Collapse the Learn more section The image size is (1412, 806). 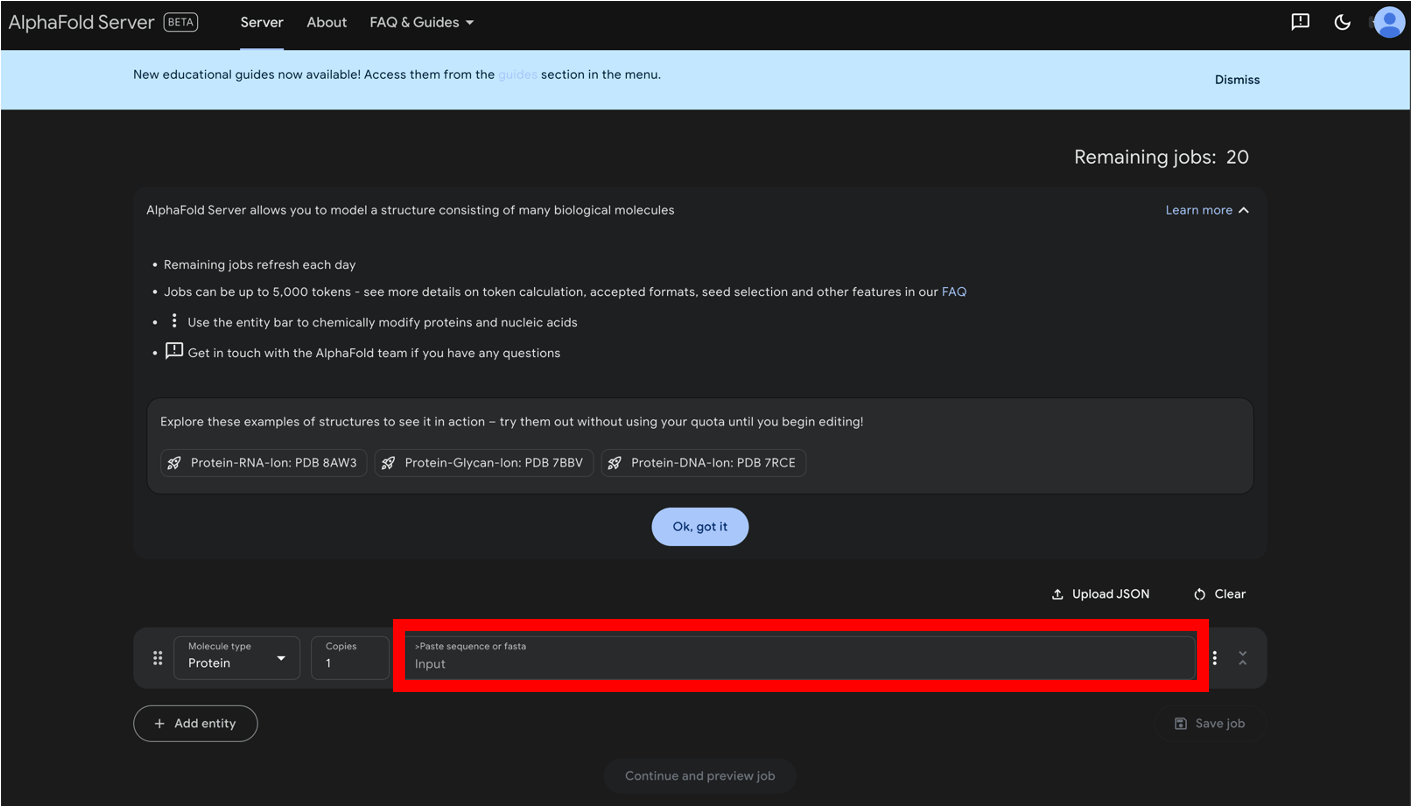[1207, 210]
